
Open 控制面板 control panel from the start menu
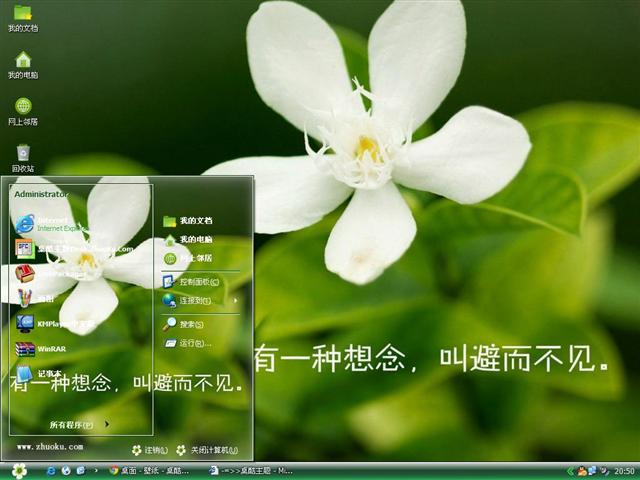pyautogui.click(x=191, y=282)
